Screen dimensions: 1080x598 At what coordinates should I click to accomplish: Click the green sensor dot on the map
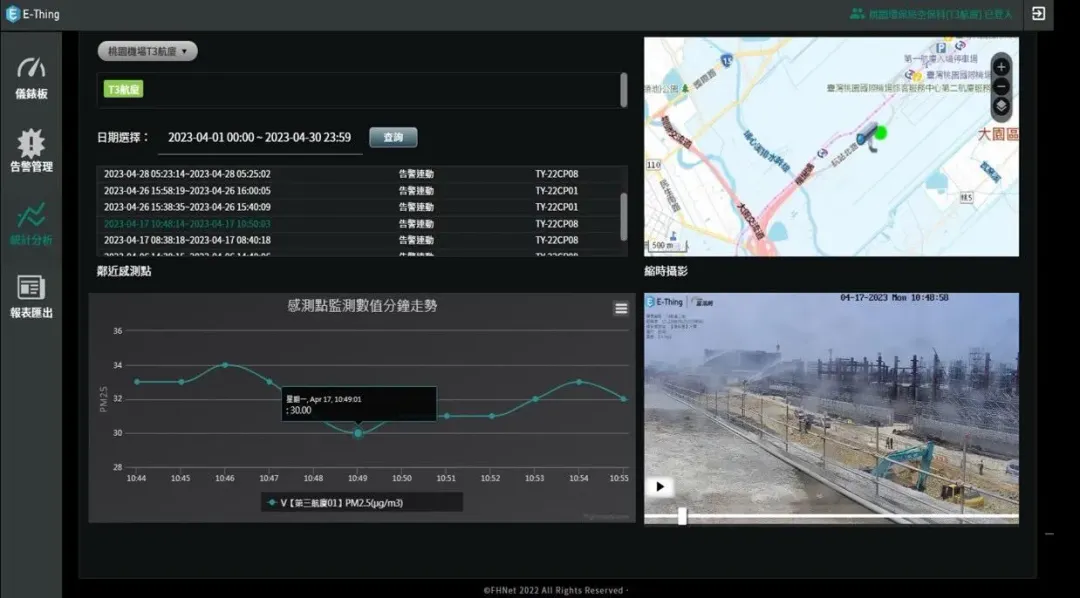tap(880, 132)
